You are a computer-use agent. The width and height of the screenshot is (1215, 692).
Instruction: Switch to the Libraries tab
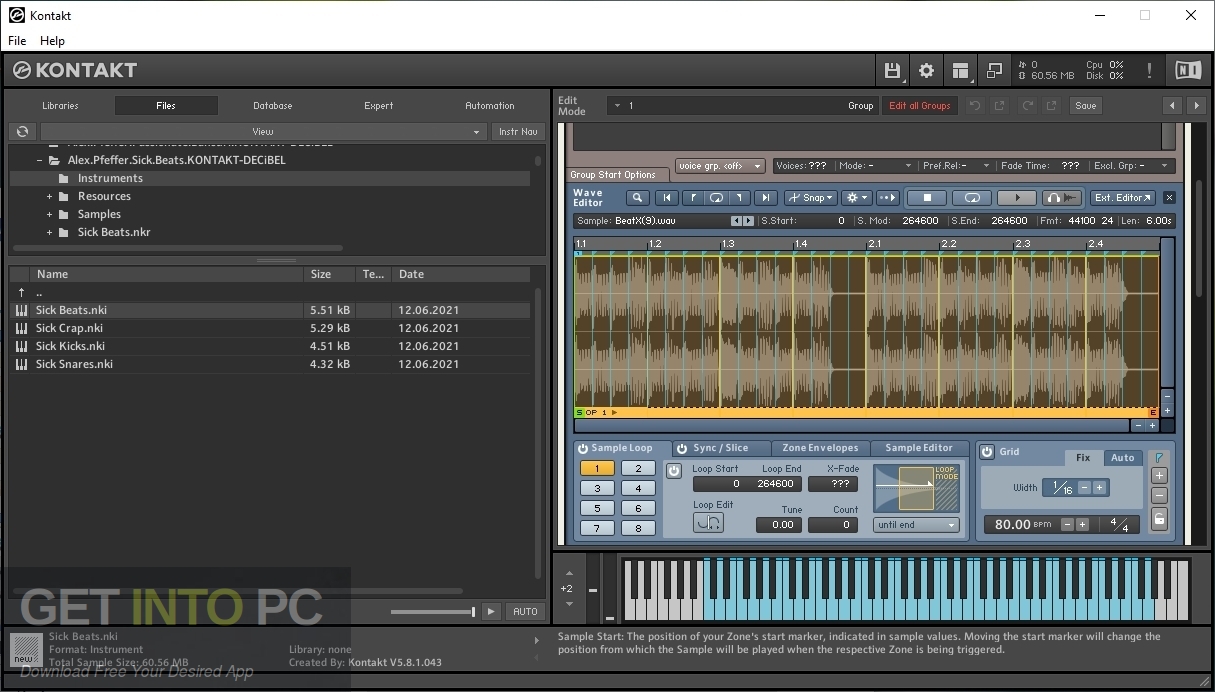tap(60, 105)
